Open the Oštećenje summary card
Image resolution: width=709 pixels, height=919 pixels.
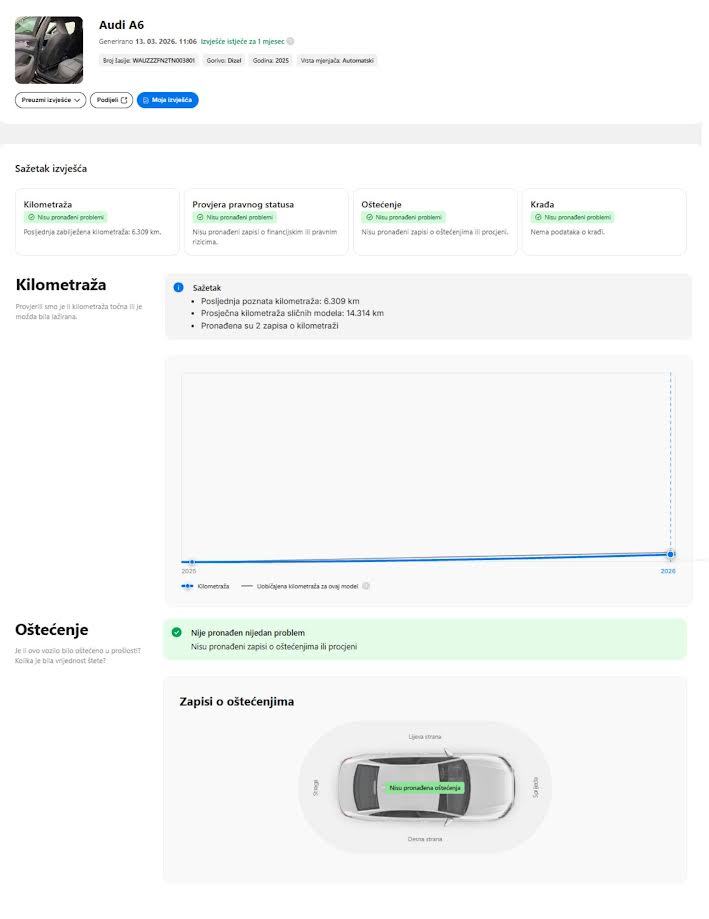click(x=435, y=221)
